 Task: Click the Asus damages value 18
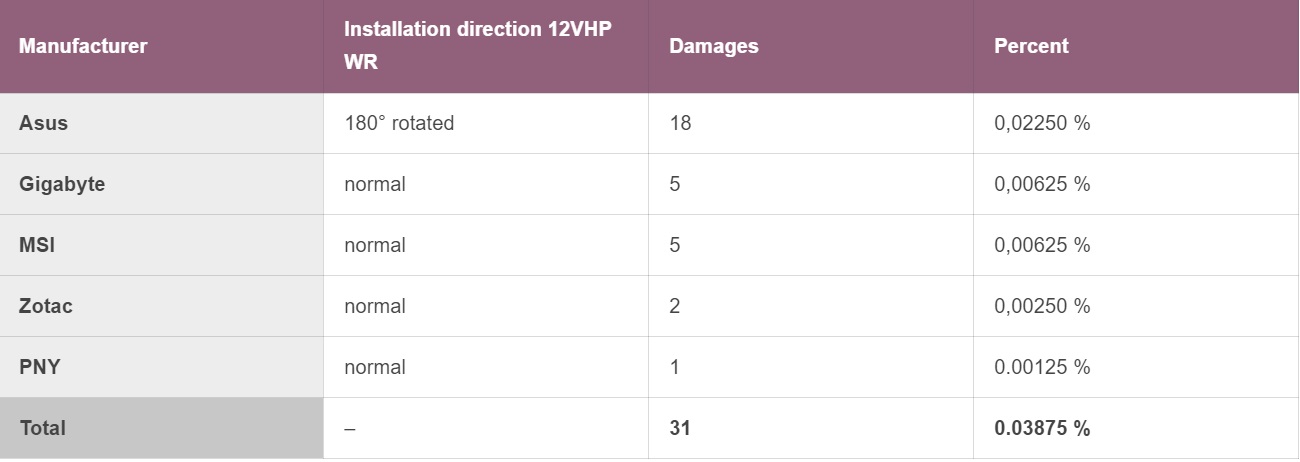coord(680,123)
